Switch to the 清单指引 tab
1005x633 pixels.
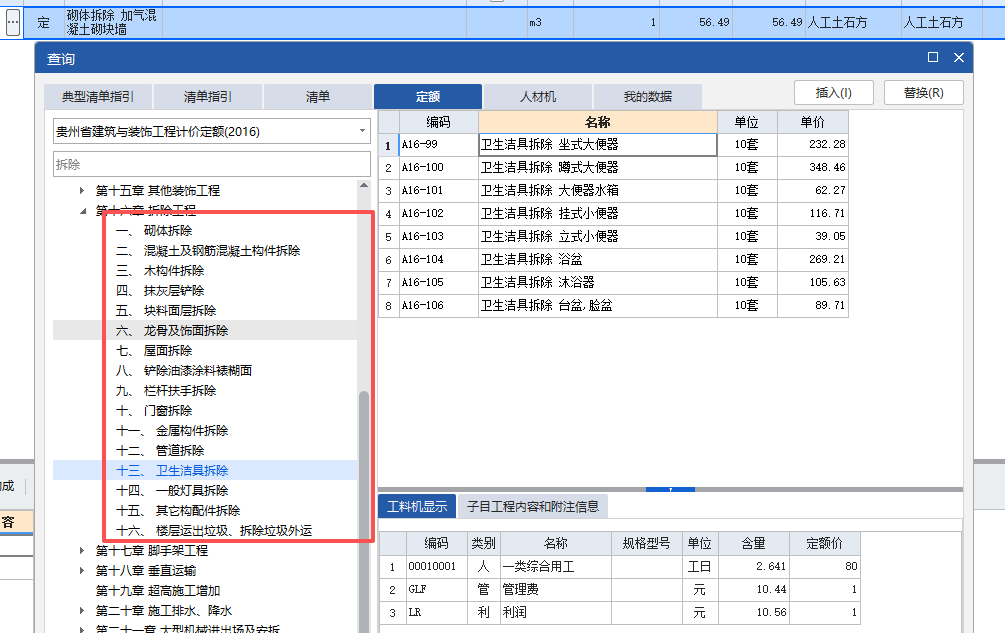pos(208,97)
